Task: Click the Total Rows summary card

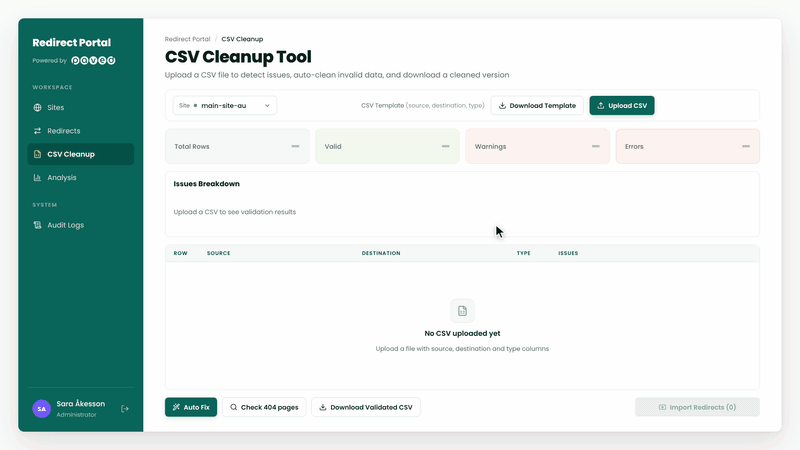Action: pyautogui.click(x=237, y=146)
